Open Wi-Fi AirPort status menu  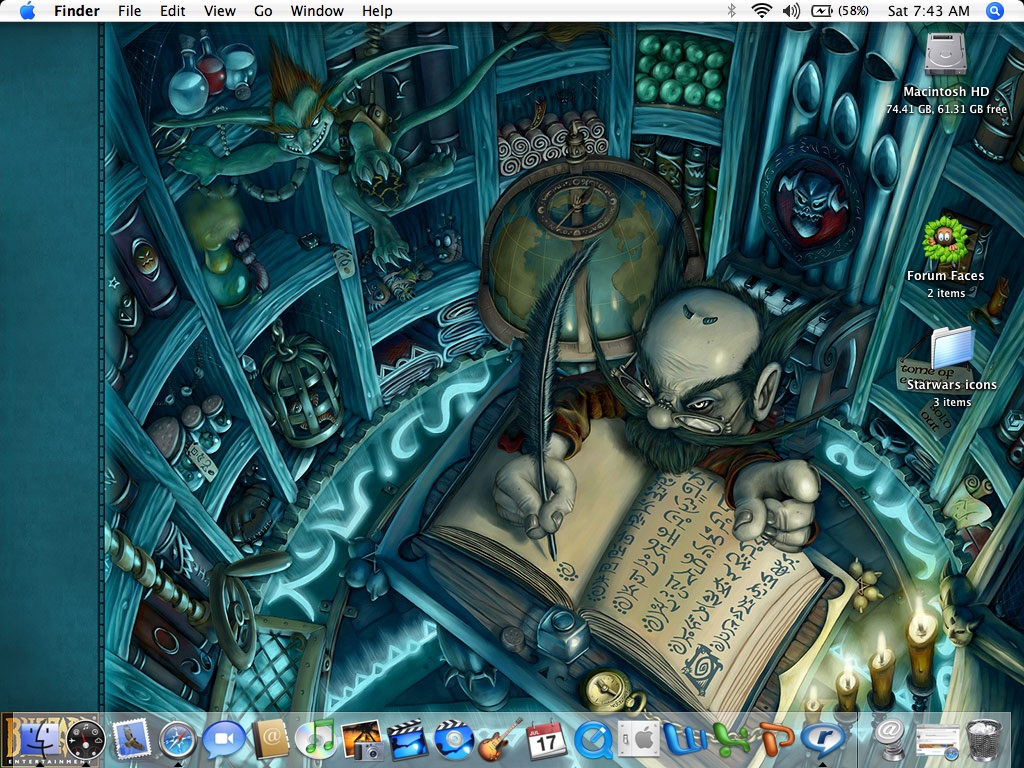(x=761, y=11)
